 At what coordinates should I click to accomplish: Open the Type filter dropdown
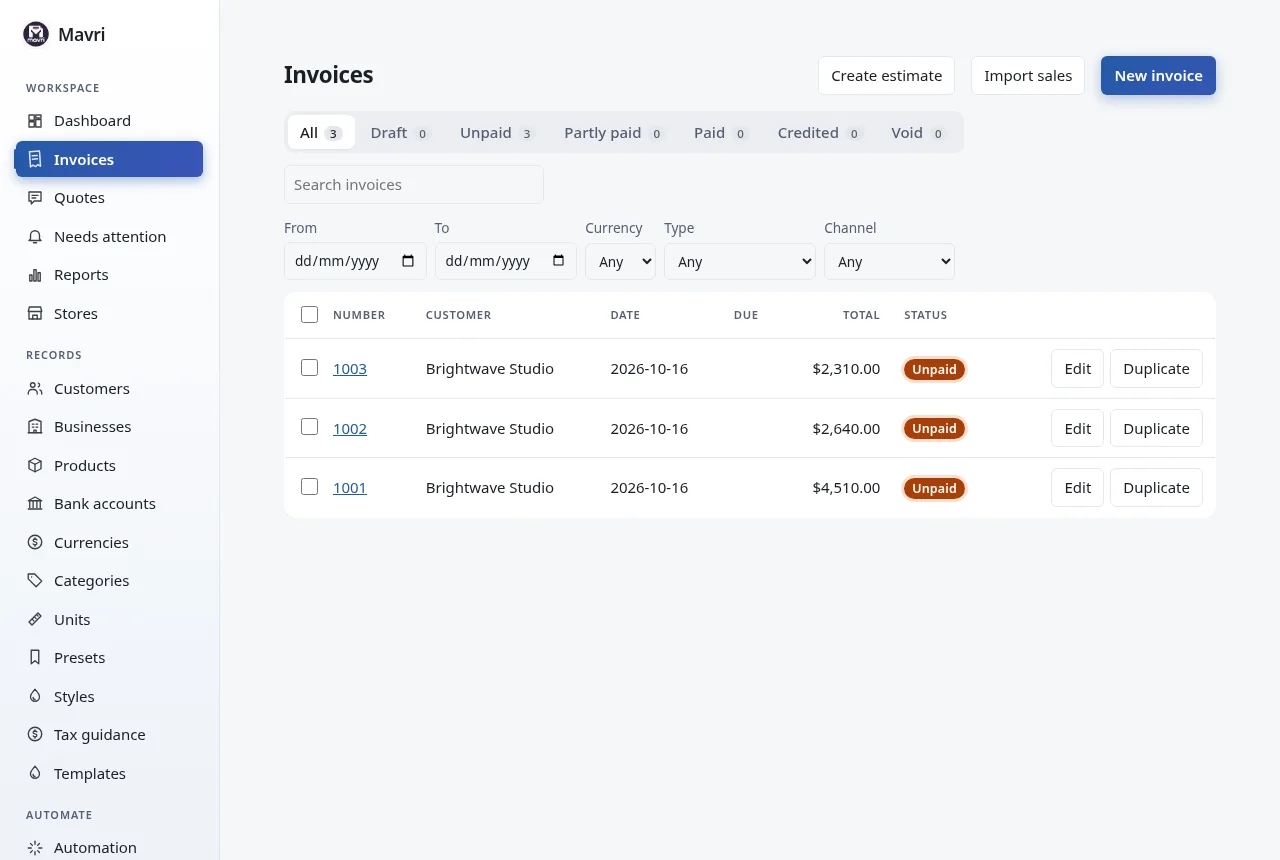click(740, 262)
